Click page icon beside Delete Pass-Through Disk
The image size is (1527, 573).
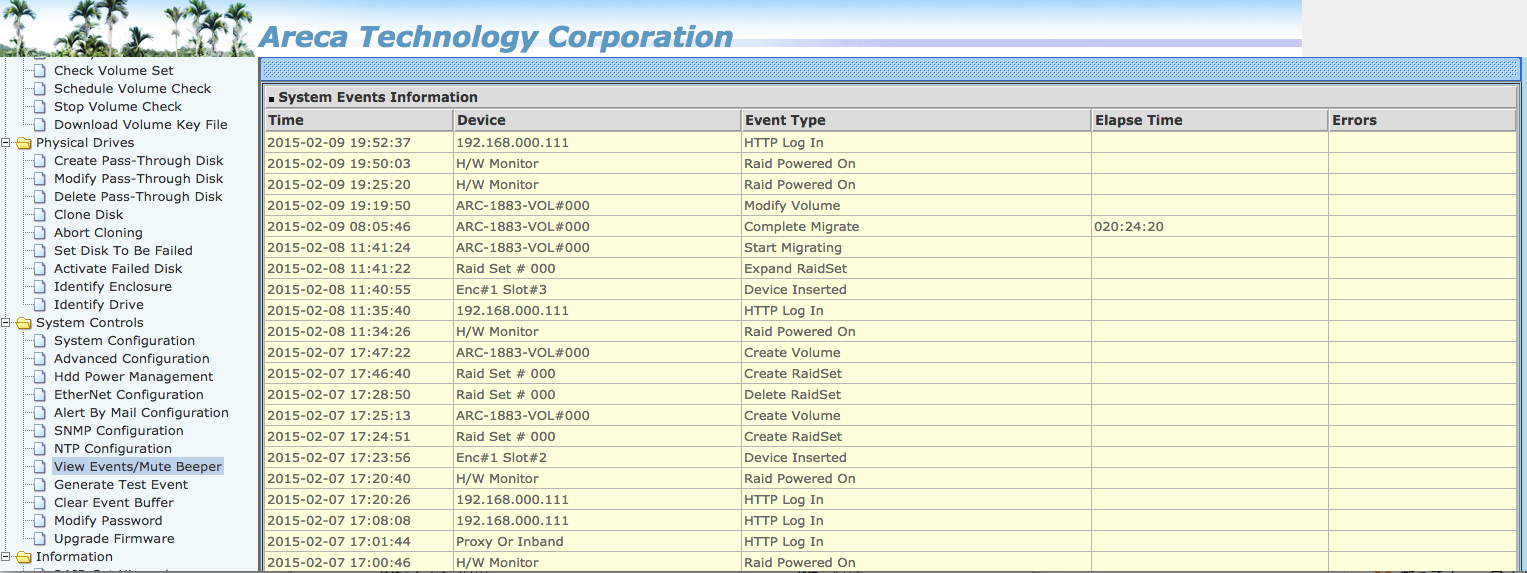click(x=40, y=197)
